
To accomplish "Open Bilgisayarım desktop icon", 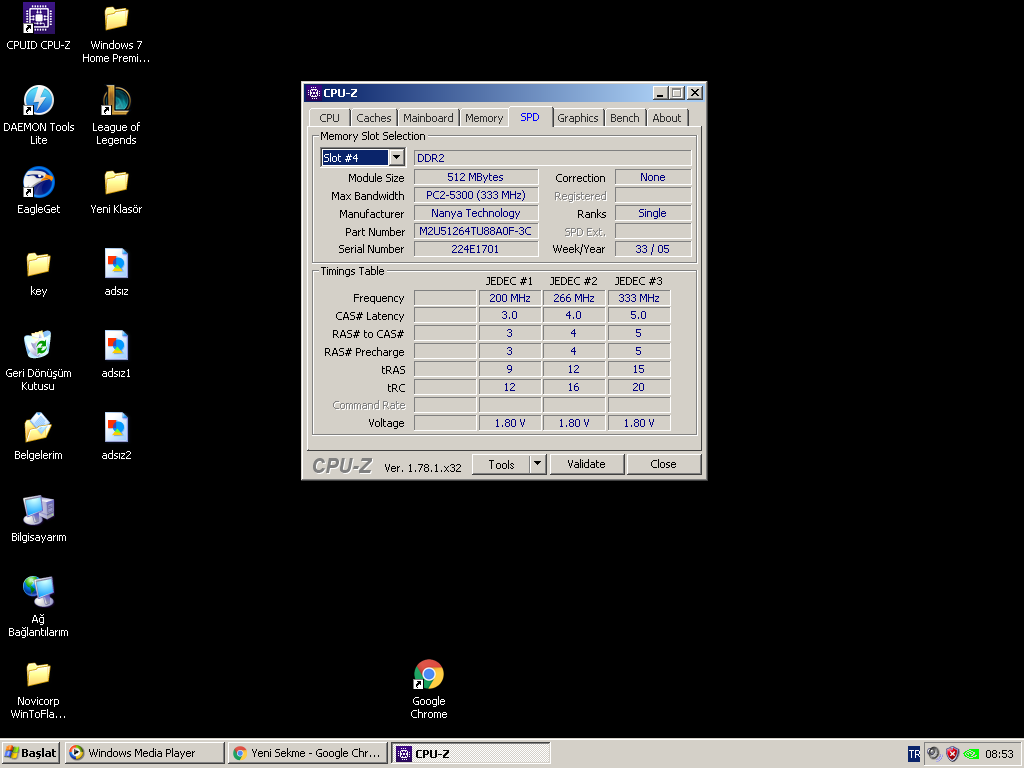I will click(38, 510).
